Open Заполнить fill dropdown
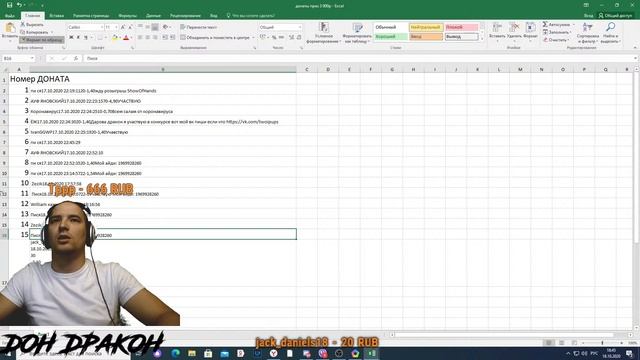Image resolution: width=640 pixels, height=360 pixels. click(558, 32)
